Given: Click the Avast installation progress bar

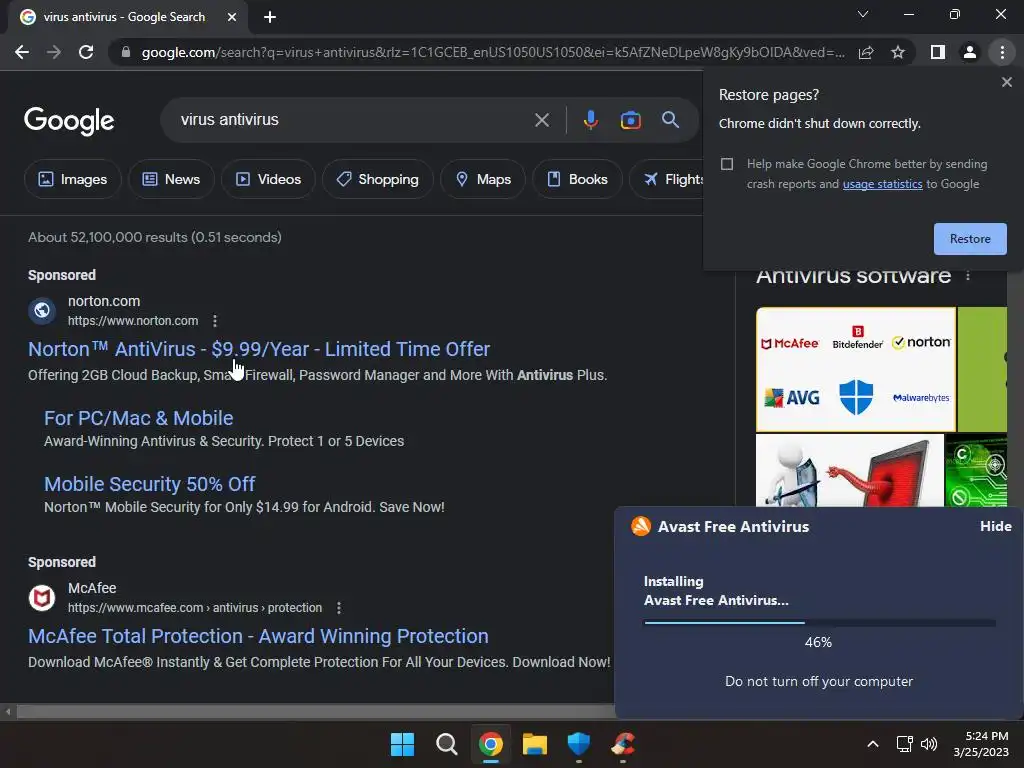Looking at the screenshot, I should click(820, 623).
